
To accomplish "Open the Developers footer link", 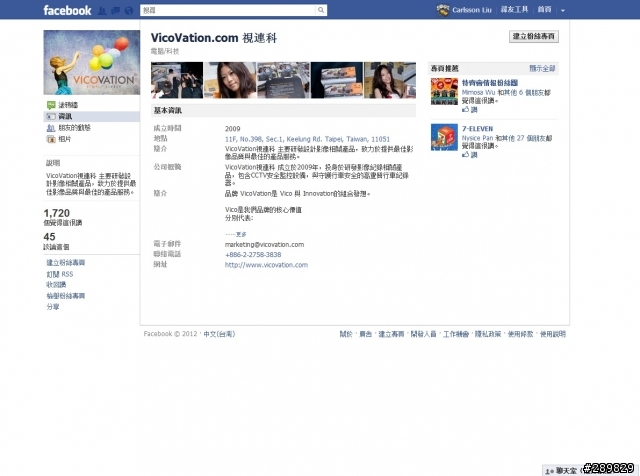I will pyautogui.click(x=423, y=334).
